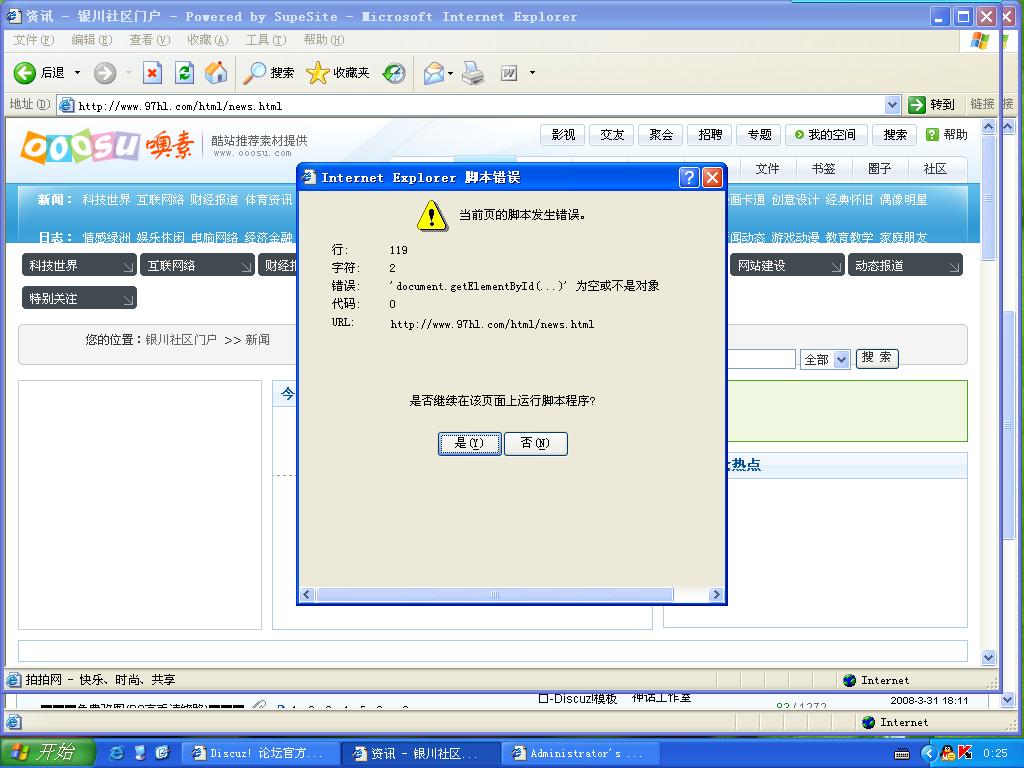Edit the page with the Word icon
This screenshot has width=1024, height=768.
(x=509, y=73)
